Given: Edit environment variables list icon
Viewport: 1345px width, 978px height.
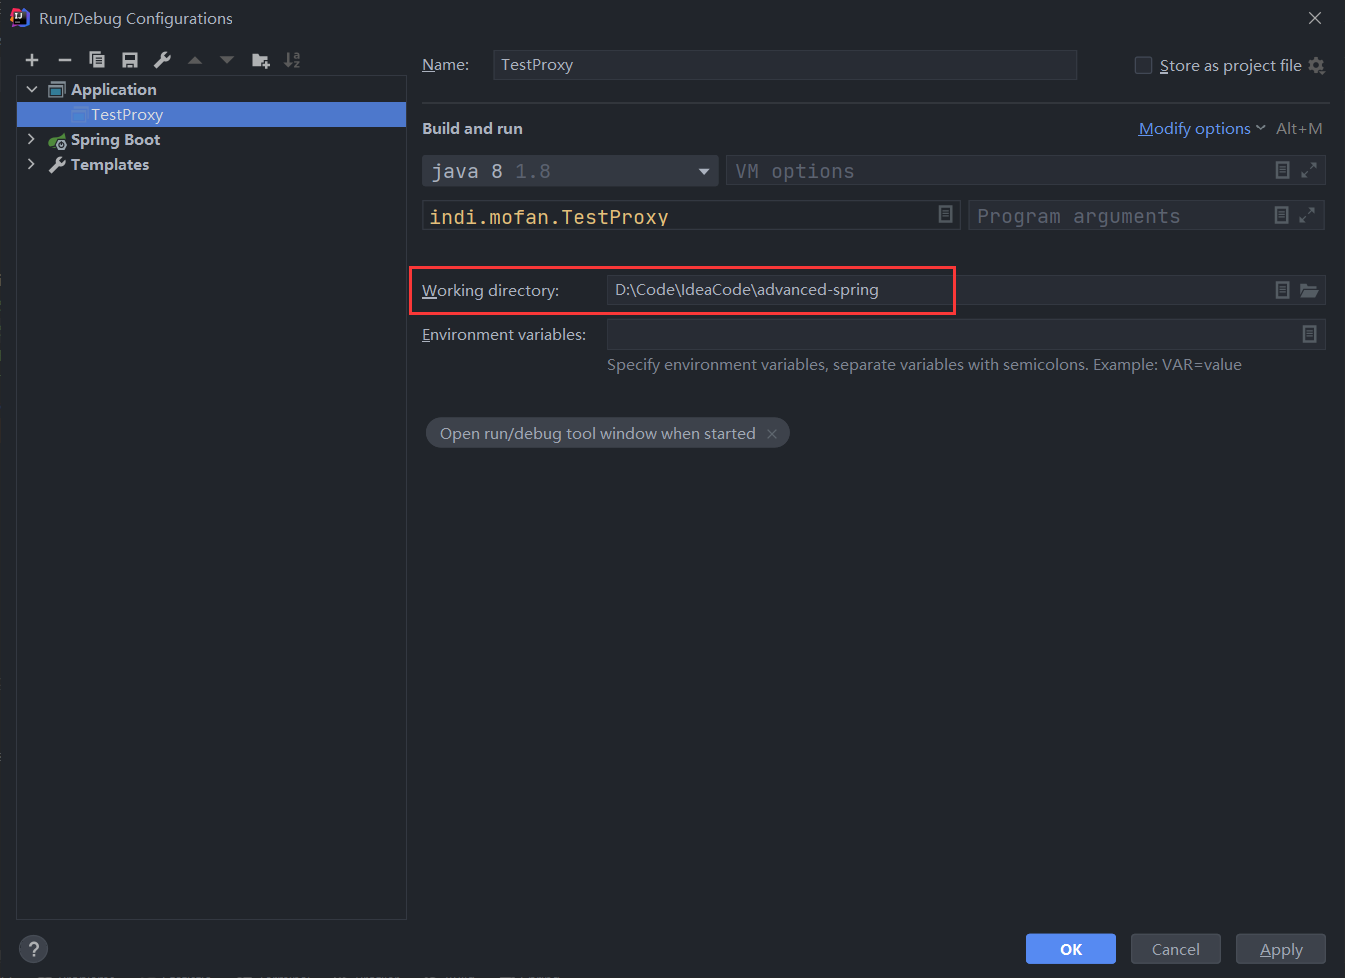Looking at the screenshot, I should [x=1309, y=334].
